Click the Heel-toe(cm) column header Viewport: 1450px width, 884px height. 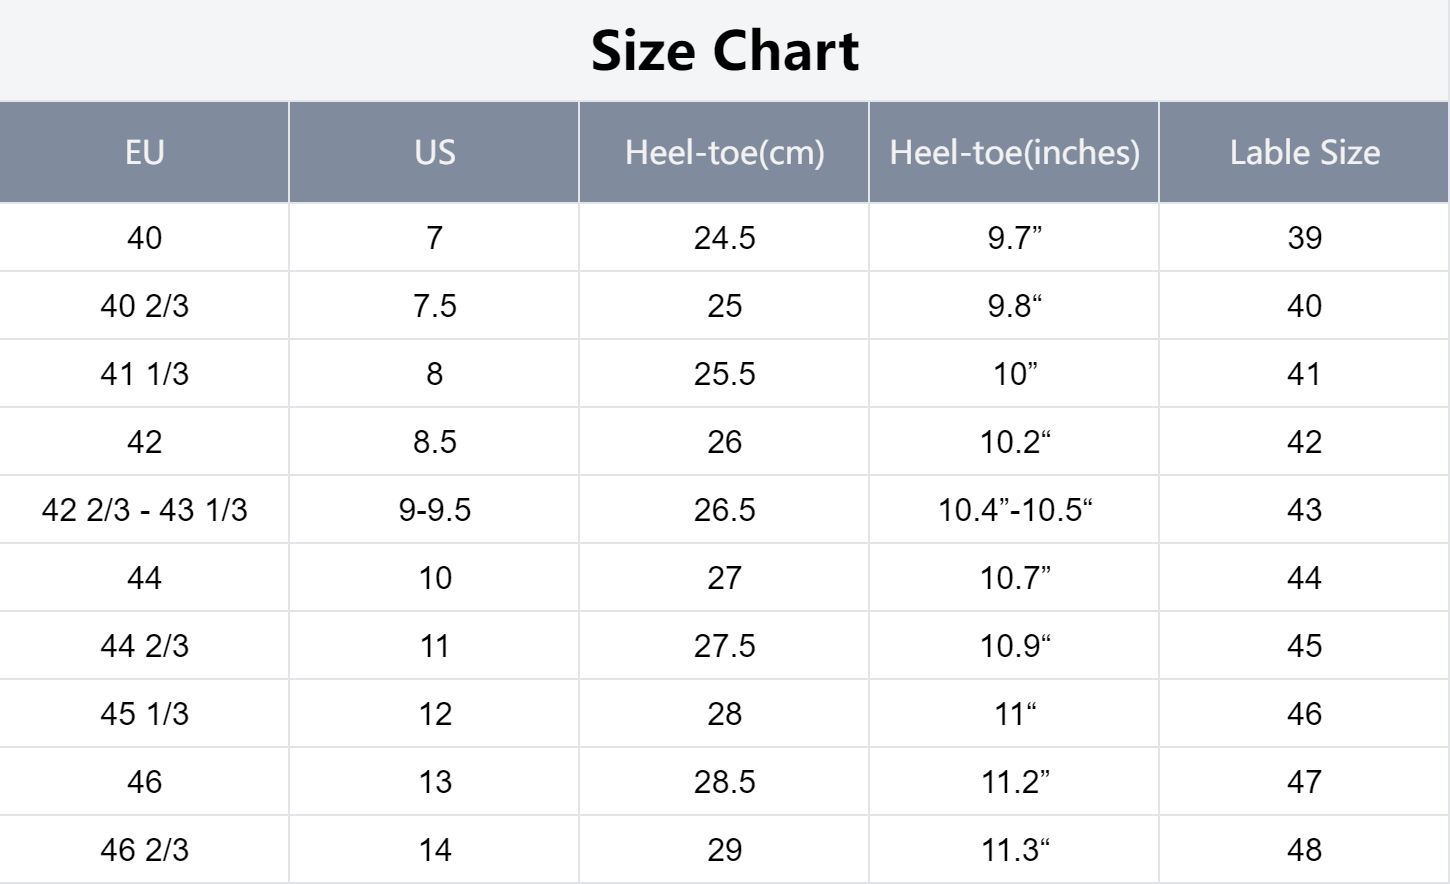point(724,152)
